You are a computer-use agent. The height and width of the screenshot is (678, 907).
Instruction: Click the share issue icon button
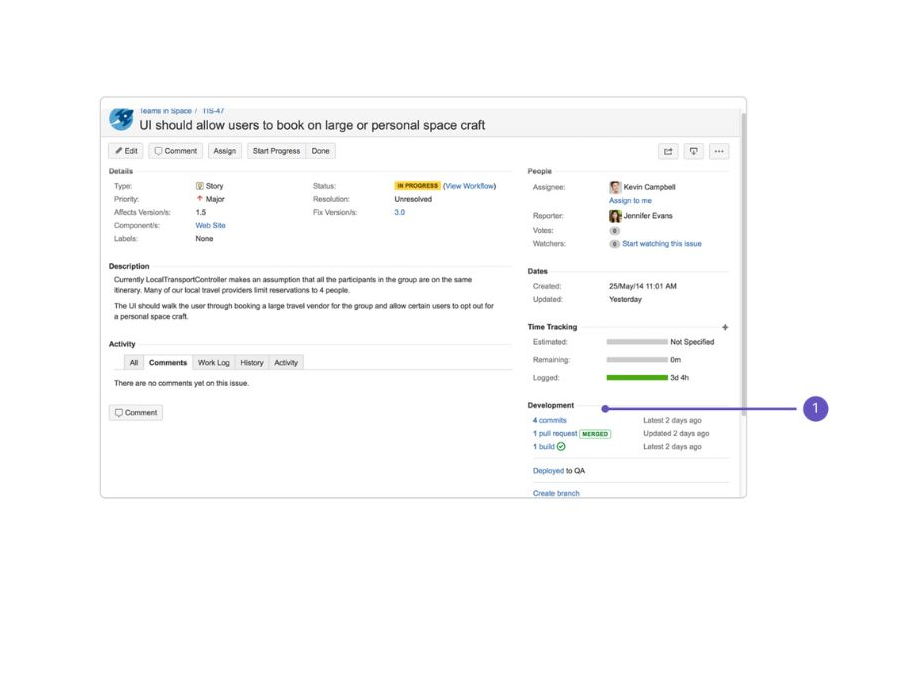[x=668, y=152]
